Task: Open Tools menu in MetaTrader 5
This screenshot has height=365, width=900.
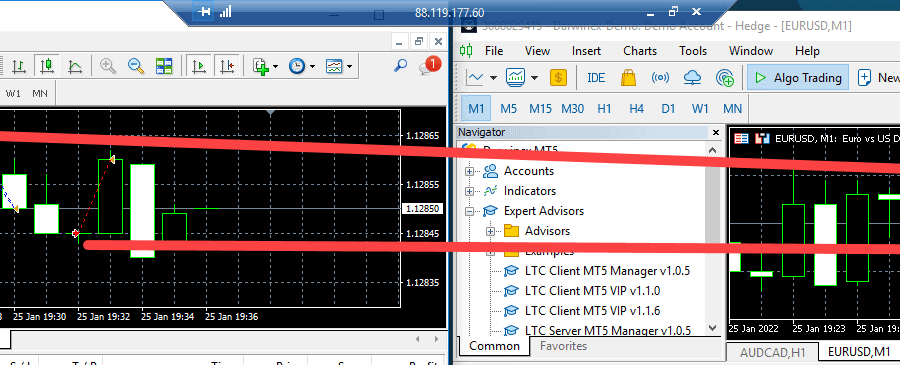Action: (693, 51)
